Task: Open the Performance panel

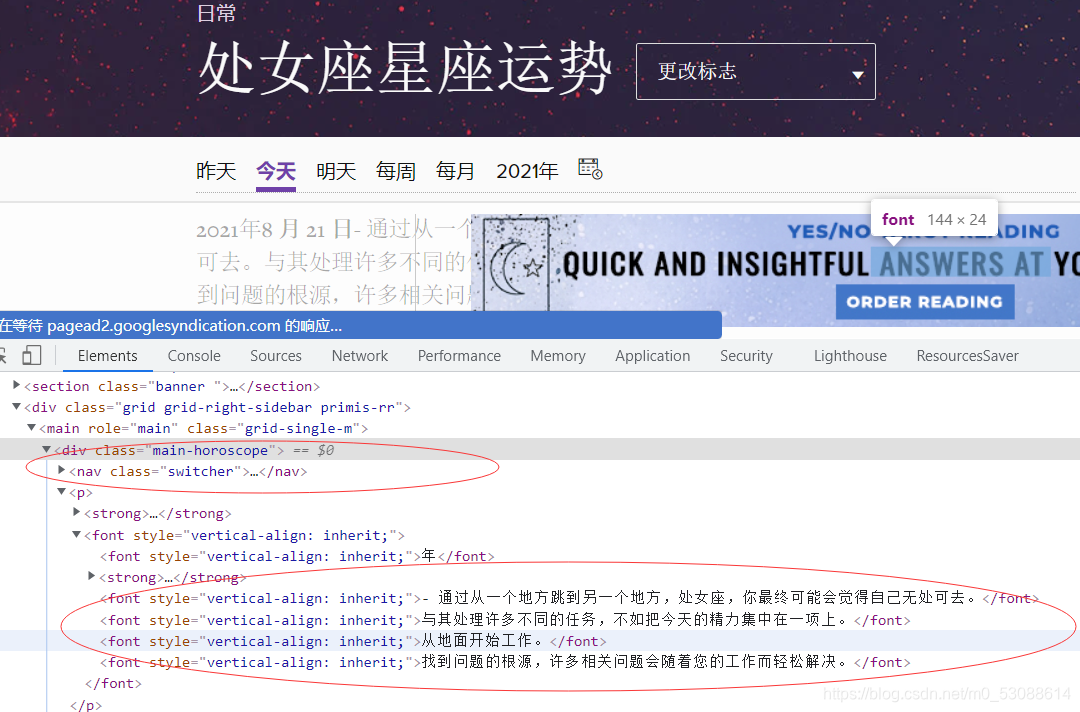Action: (459, 356)
